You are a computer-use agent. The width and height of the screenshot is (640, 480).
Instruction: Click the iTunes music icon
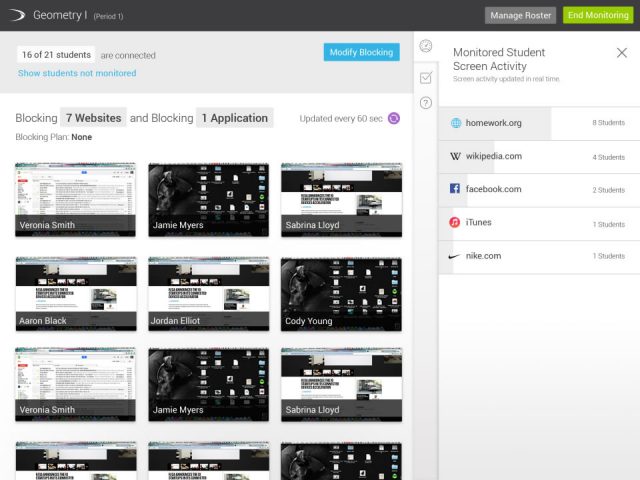click(455, 222)
